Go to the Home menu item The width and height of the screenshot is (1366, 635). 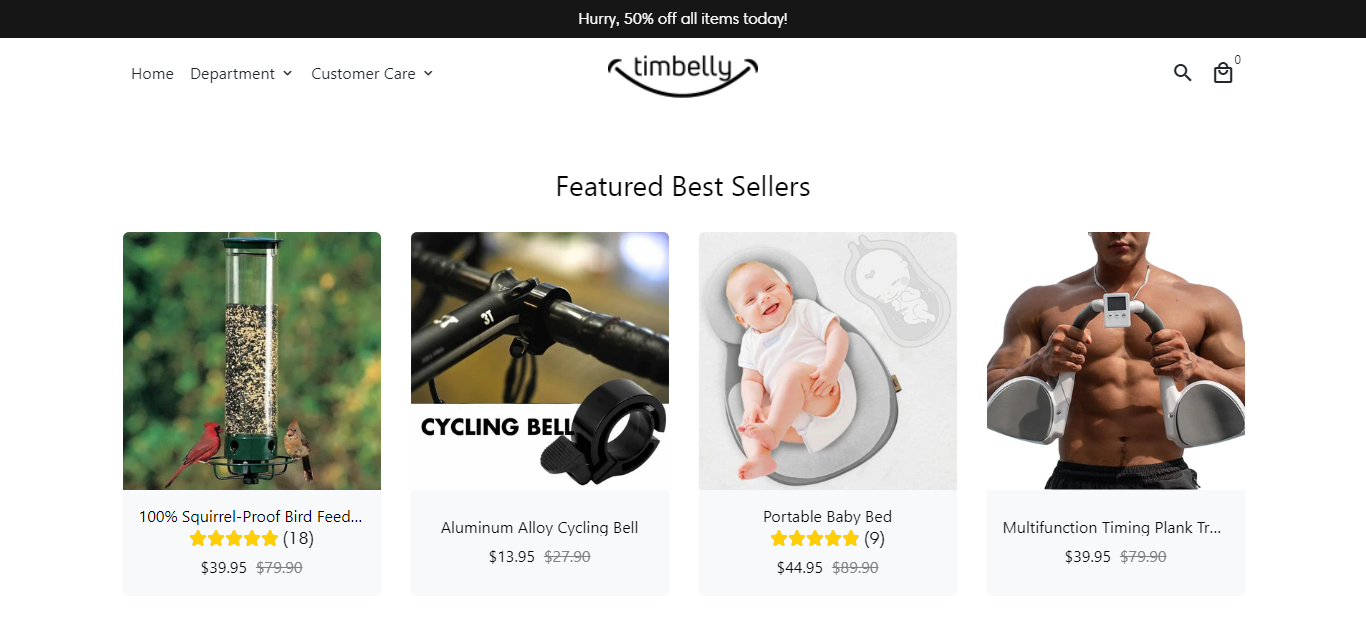152,74
